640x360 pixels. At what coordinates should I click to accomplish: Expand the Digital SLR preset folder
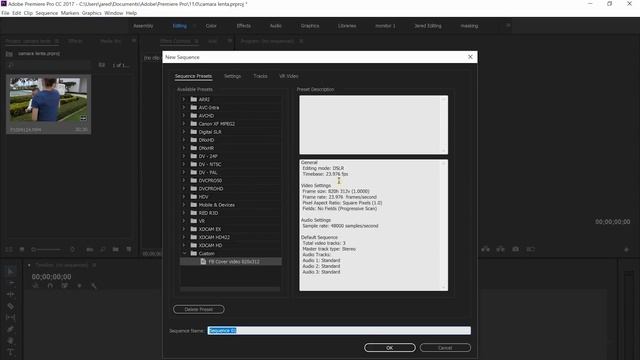coord(184,132)
